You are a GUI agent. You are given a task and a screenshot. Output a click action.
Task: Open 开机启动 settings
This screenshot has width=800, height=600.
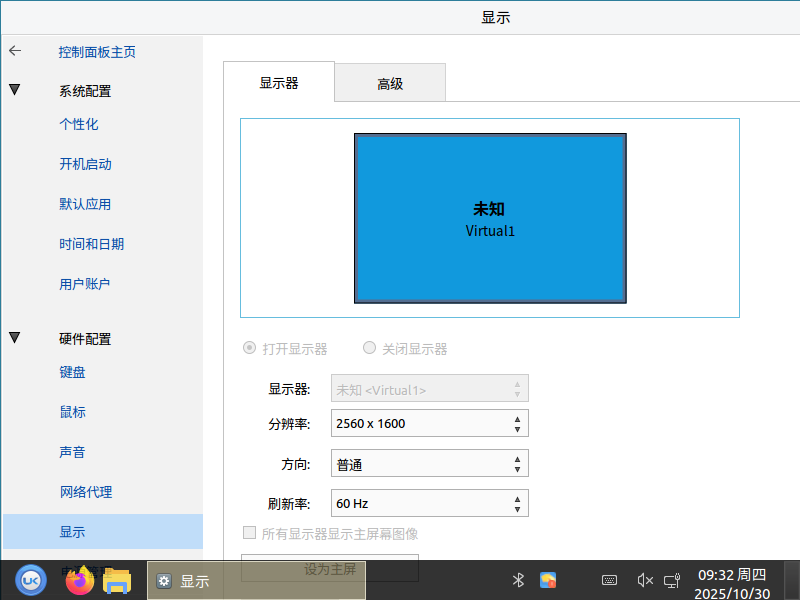(85, 164)
